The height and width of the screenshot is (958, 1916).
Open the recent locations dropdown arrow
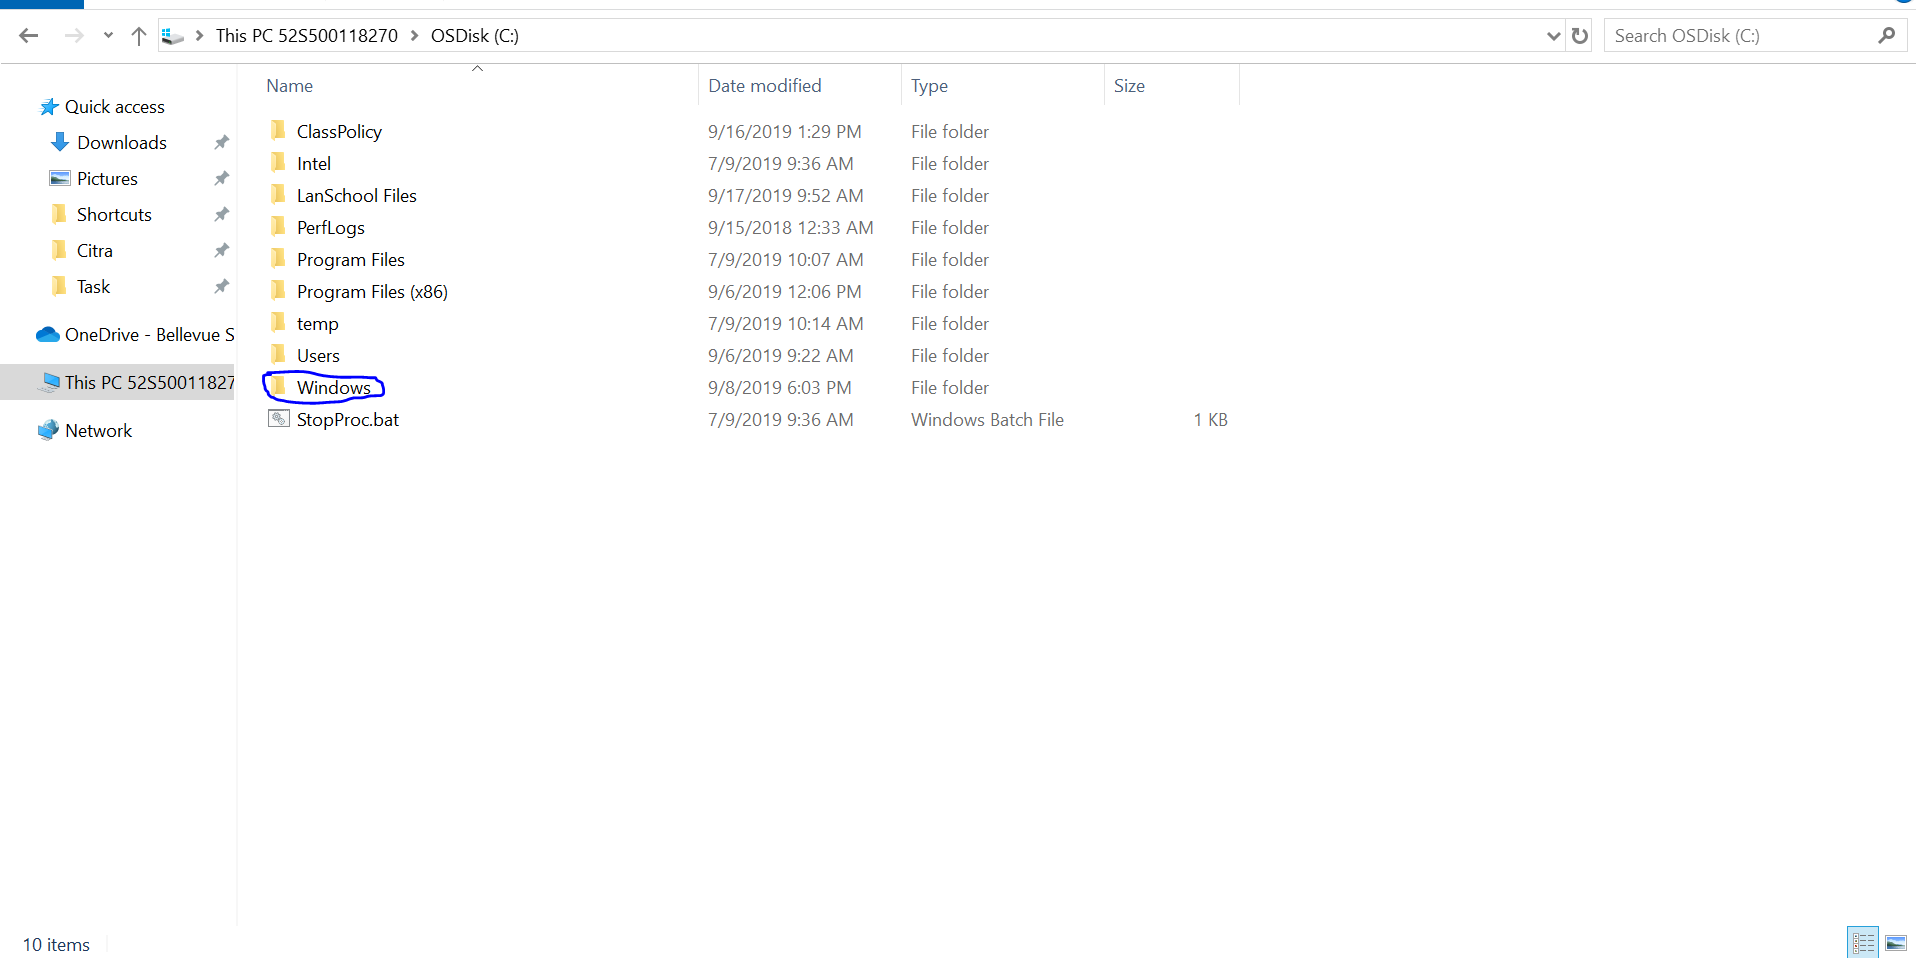click(108, 36)
